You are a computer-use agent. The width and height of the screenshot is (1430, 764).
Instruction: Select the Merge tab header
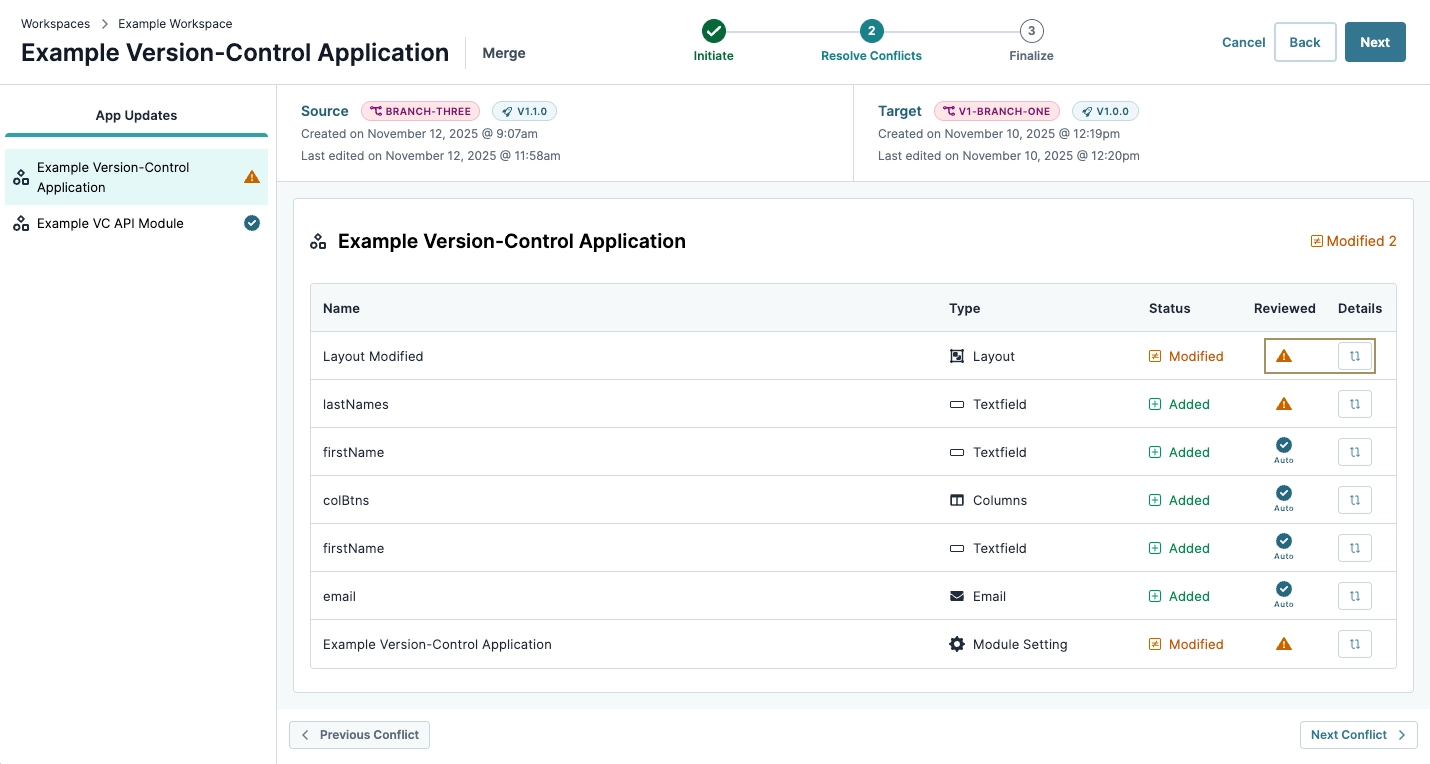point(503,53)
